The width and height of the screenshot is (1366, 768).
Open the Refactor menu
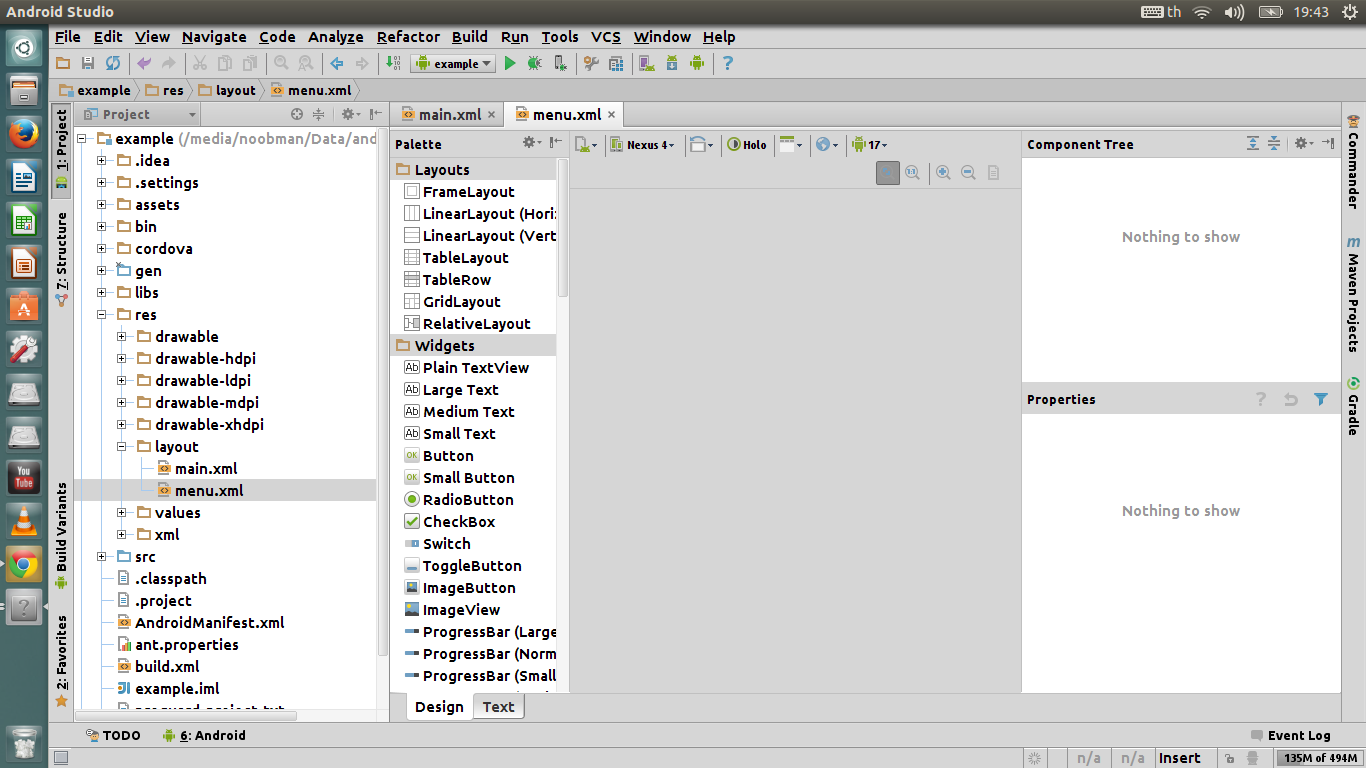click(408, 37)
